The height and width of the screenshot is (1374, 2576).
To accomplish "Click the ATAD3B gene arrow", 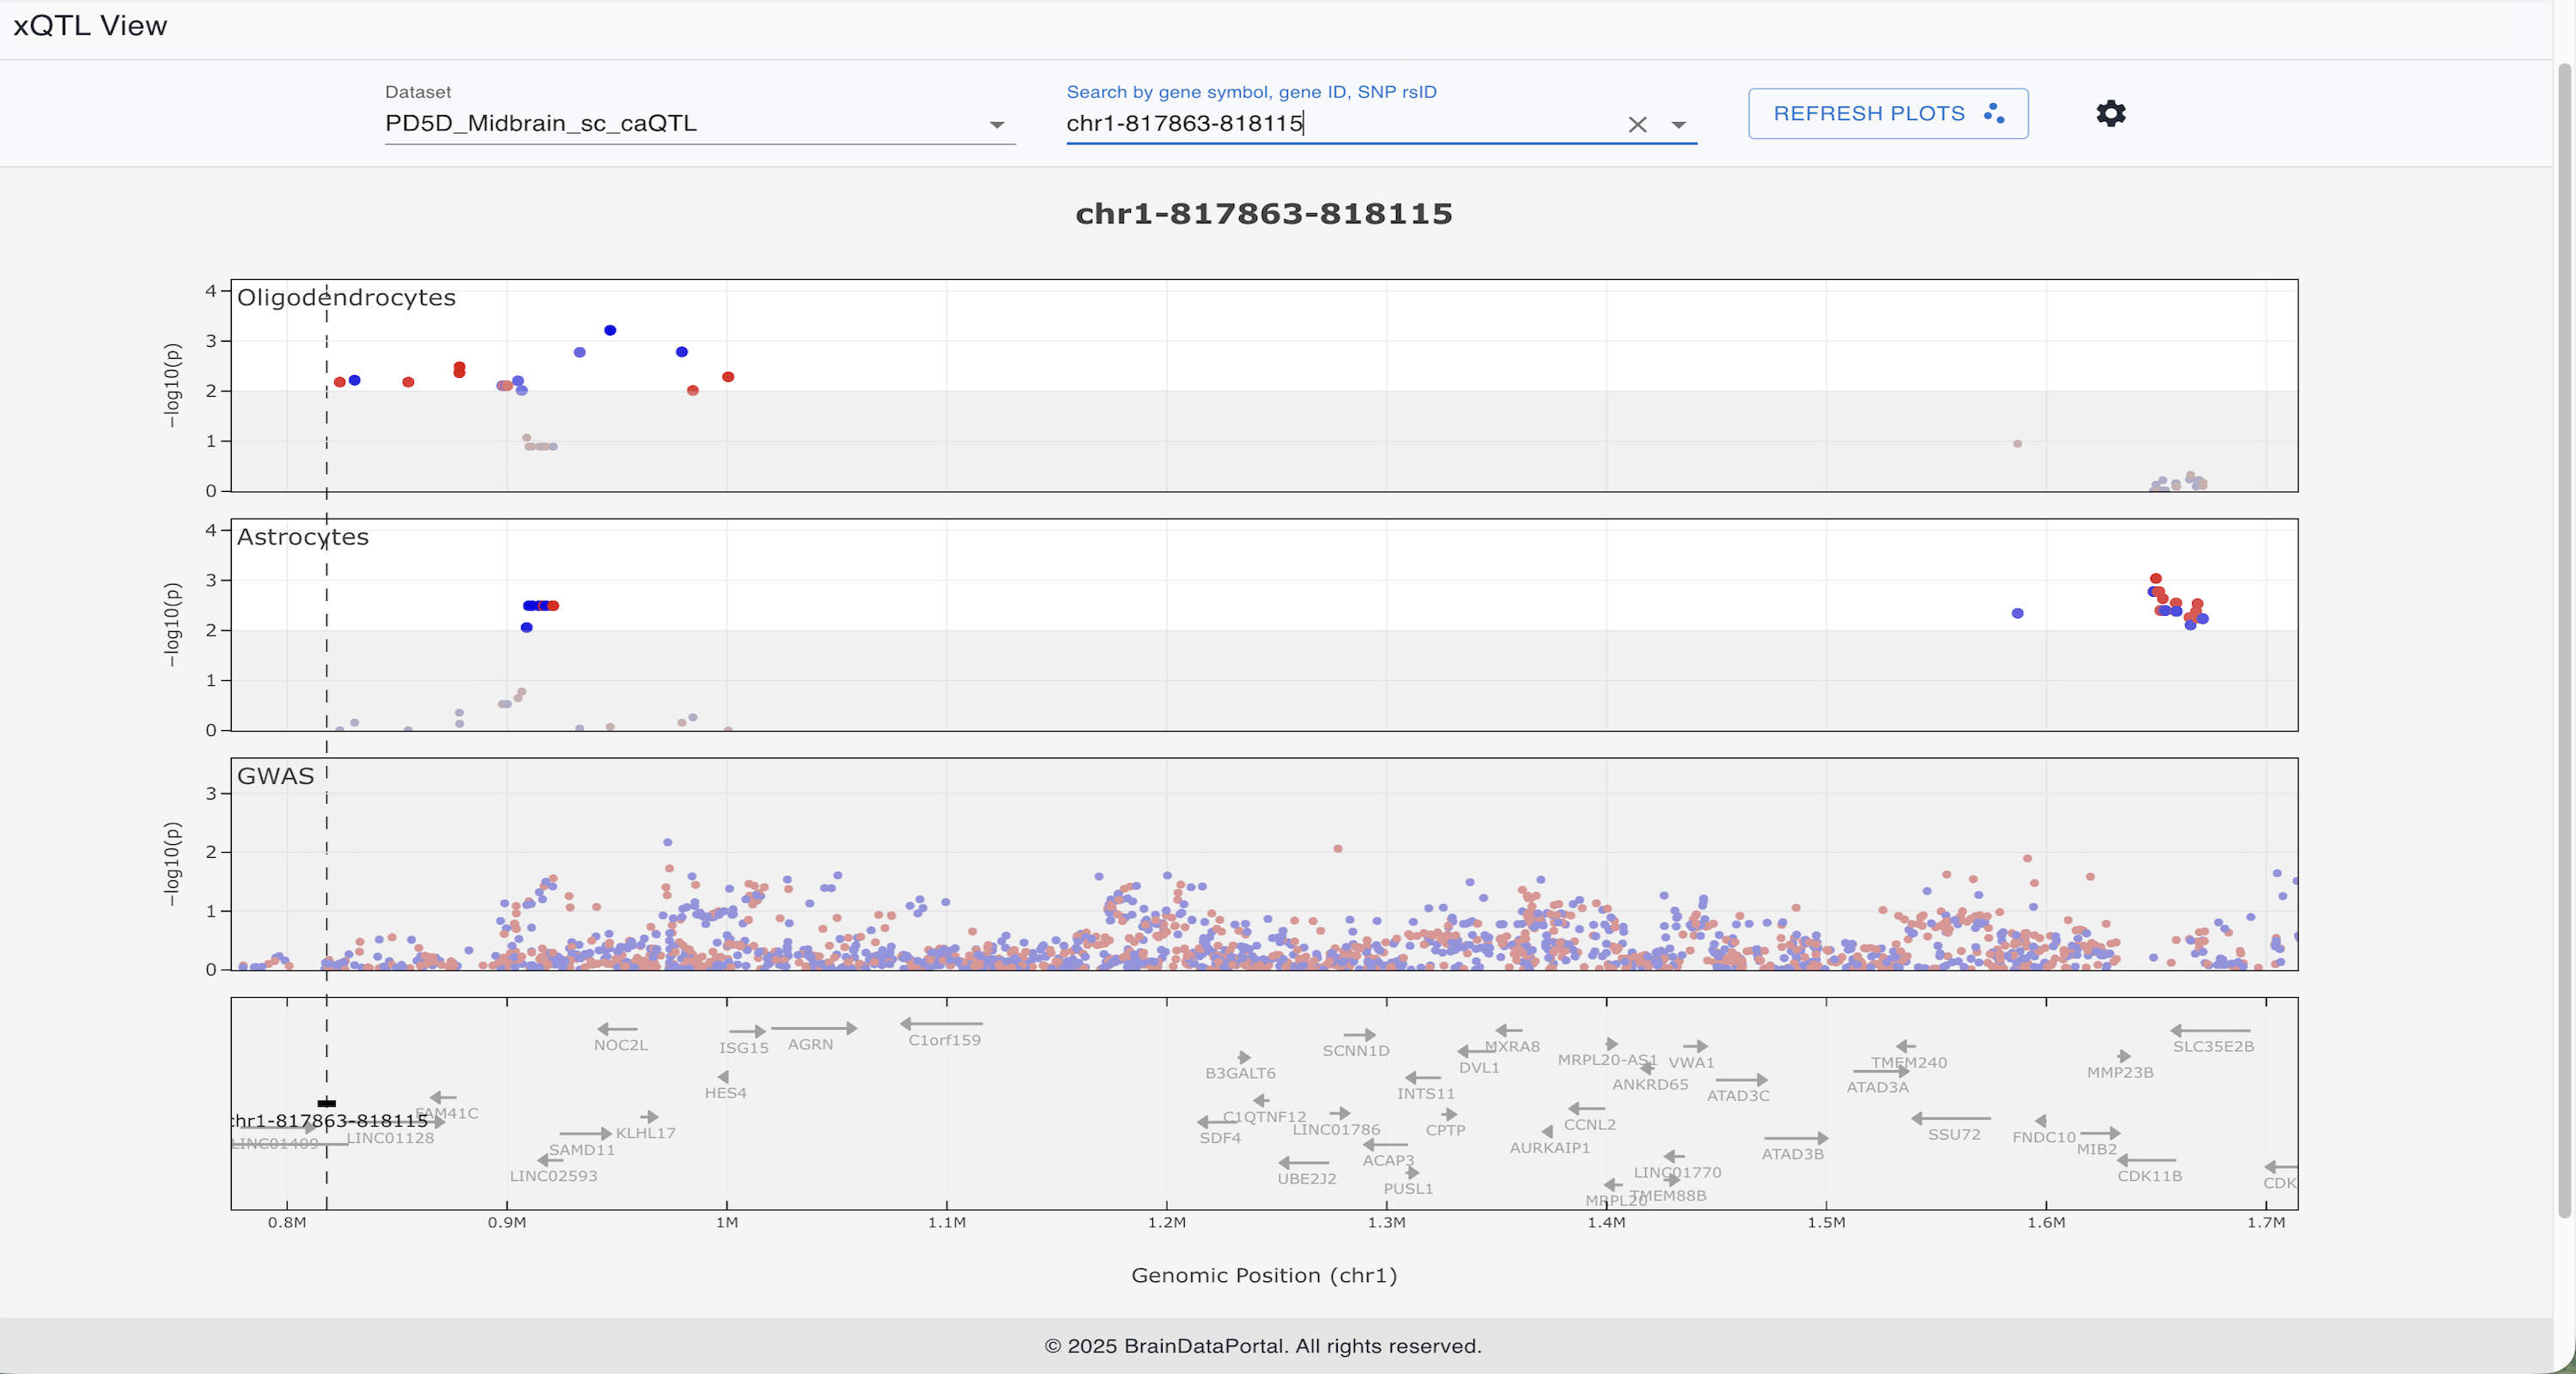I will (1796, 1138).
